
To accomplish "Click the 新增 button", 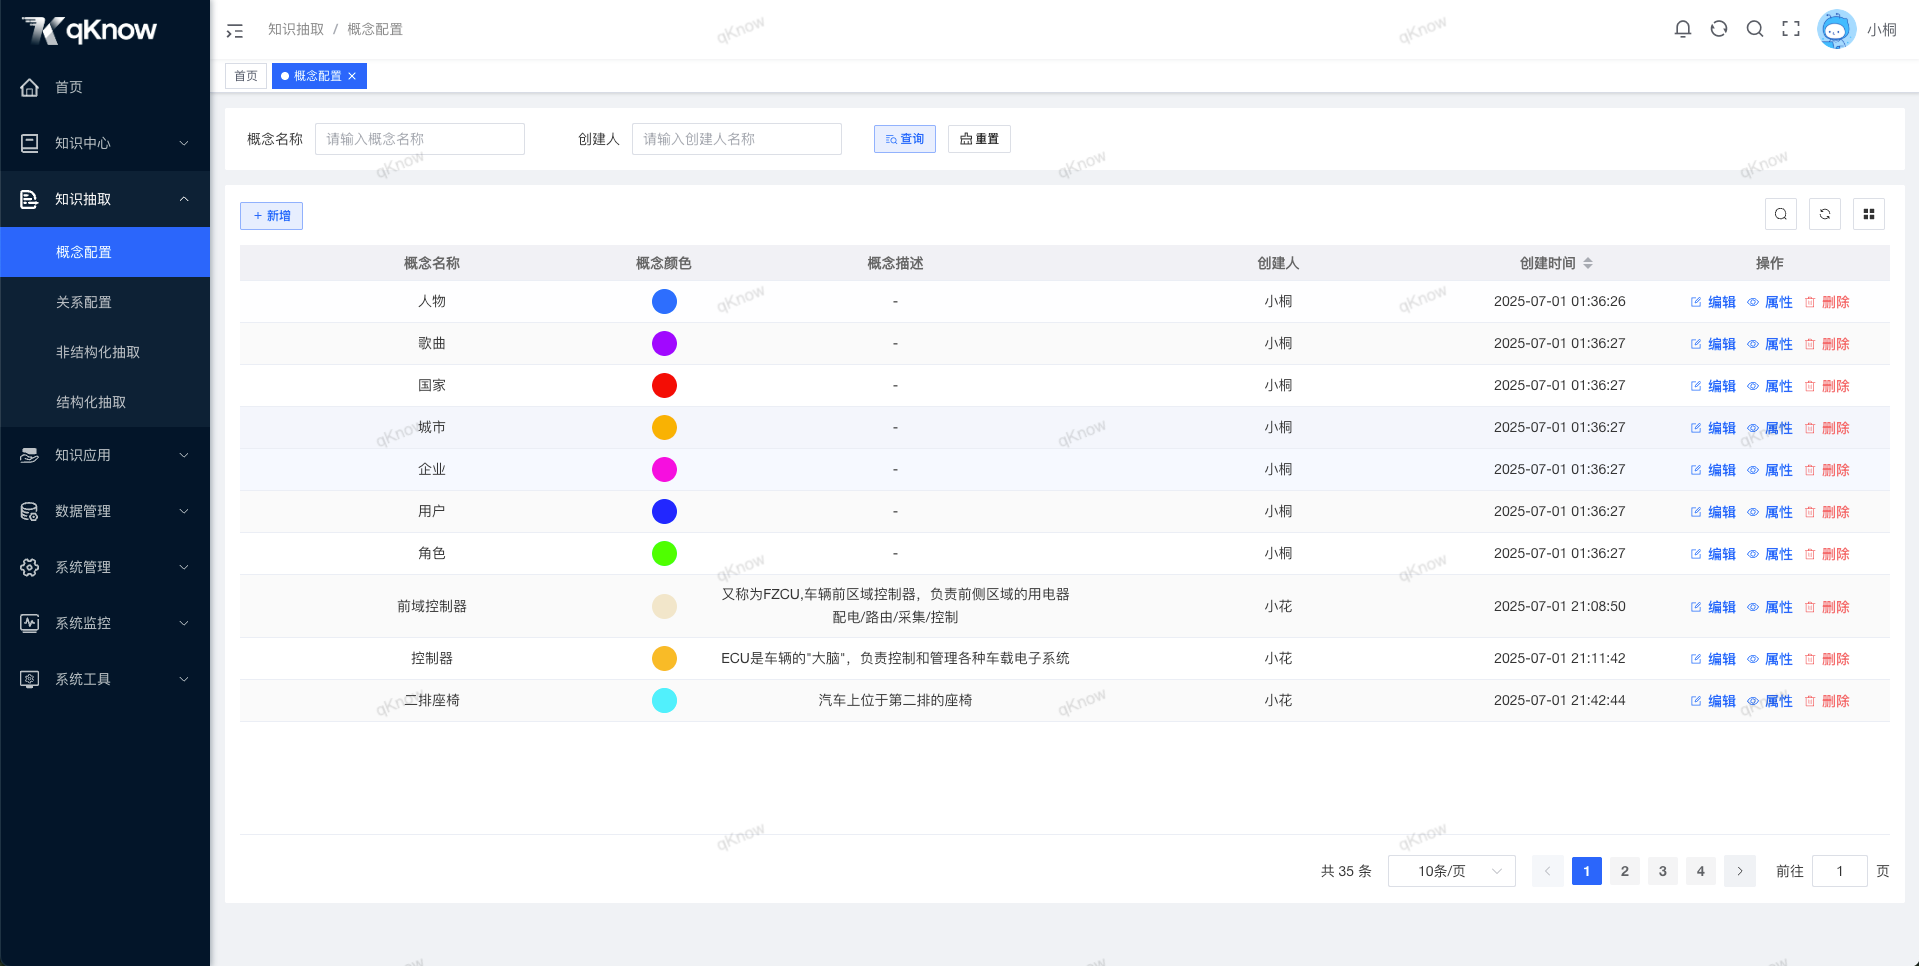I will pyautogui.click(x=271, y=216).
